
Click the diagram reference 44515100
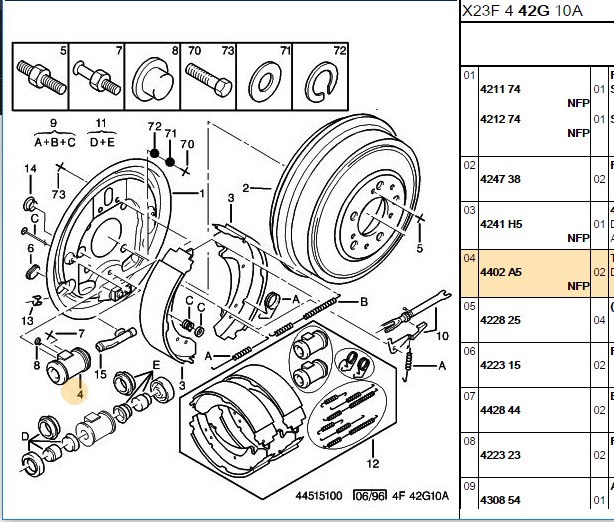[319, 496]
